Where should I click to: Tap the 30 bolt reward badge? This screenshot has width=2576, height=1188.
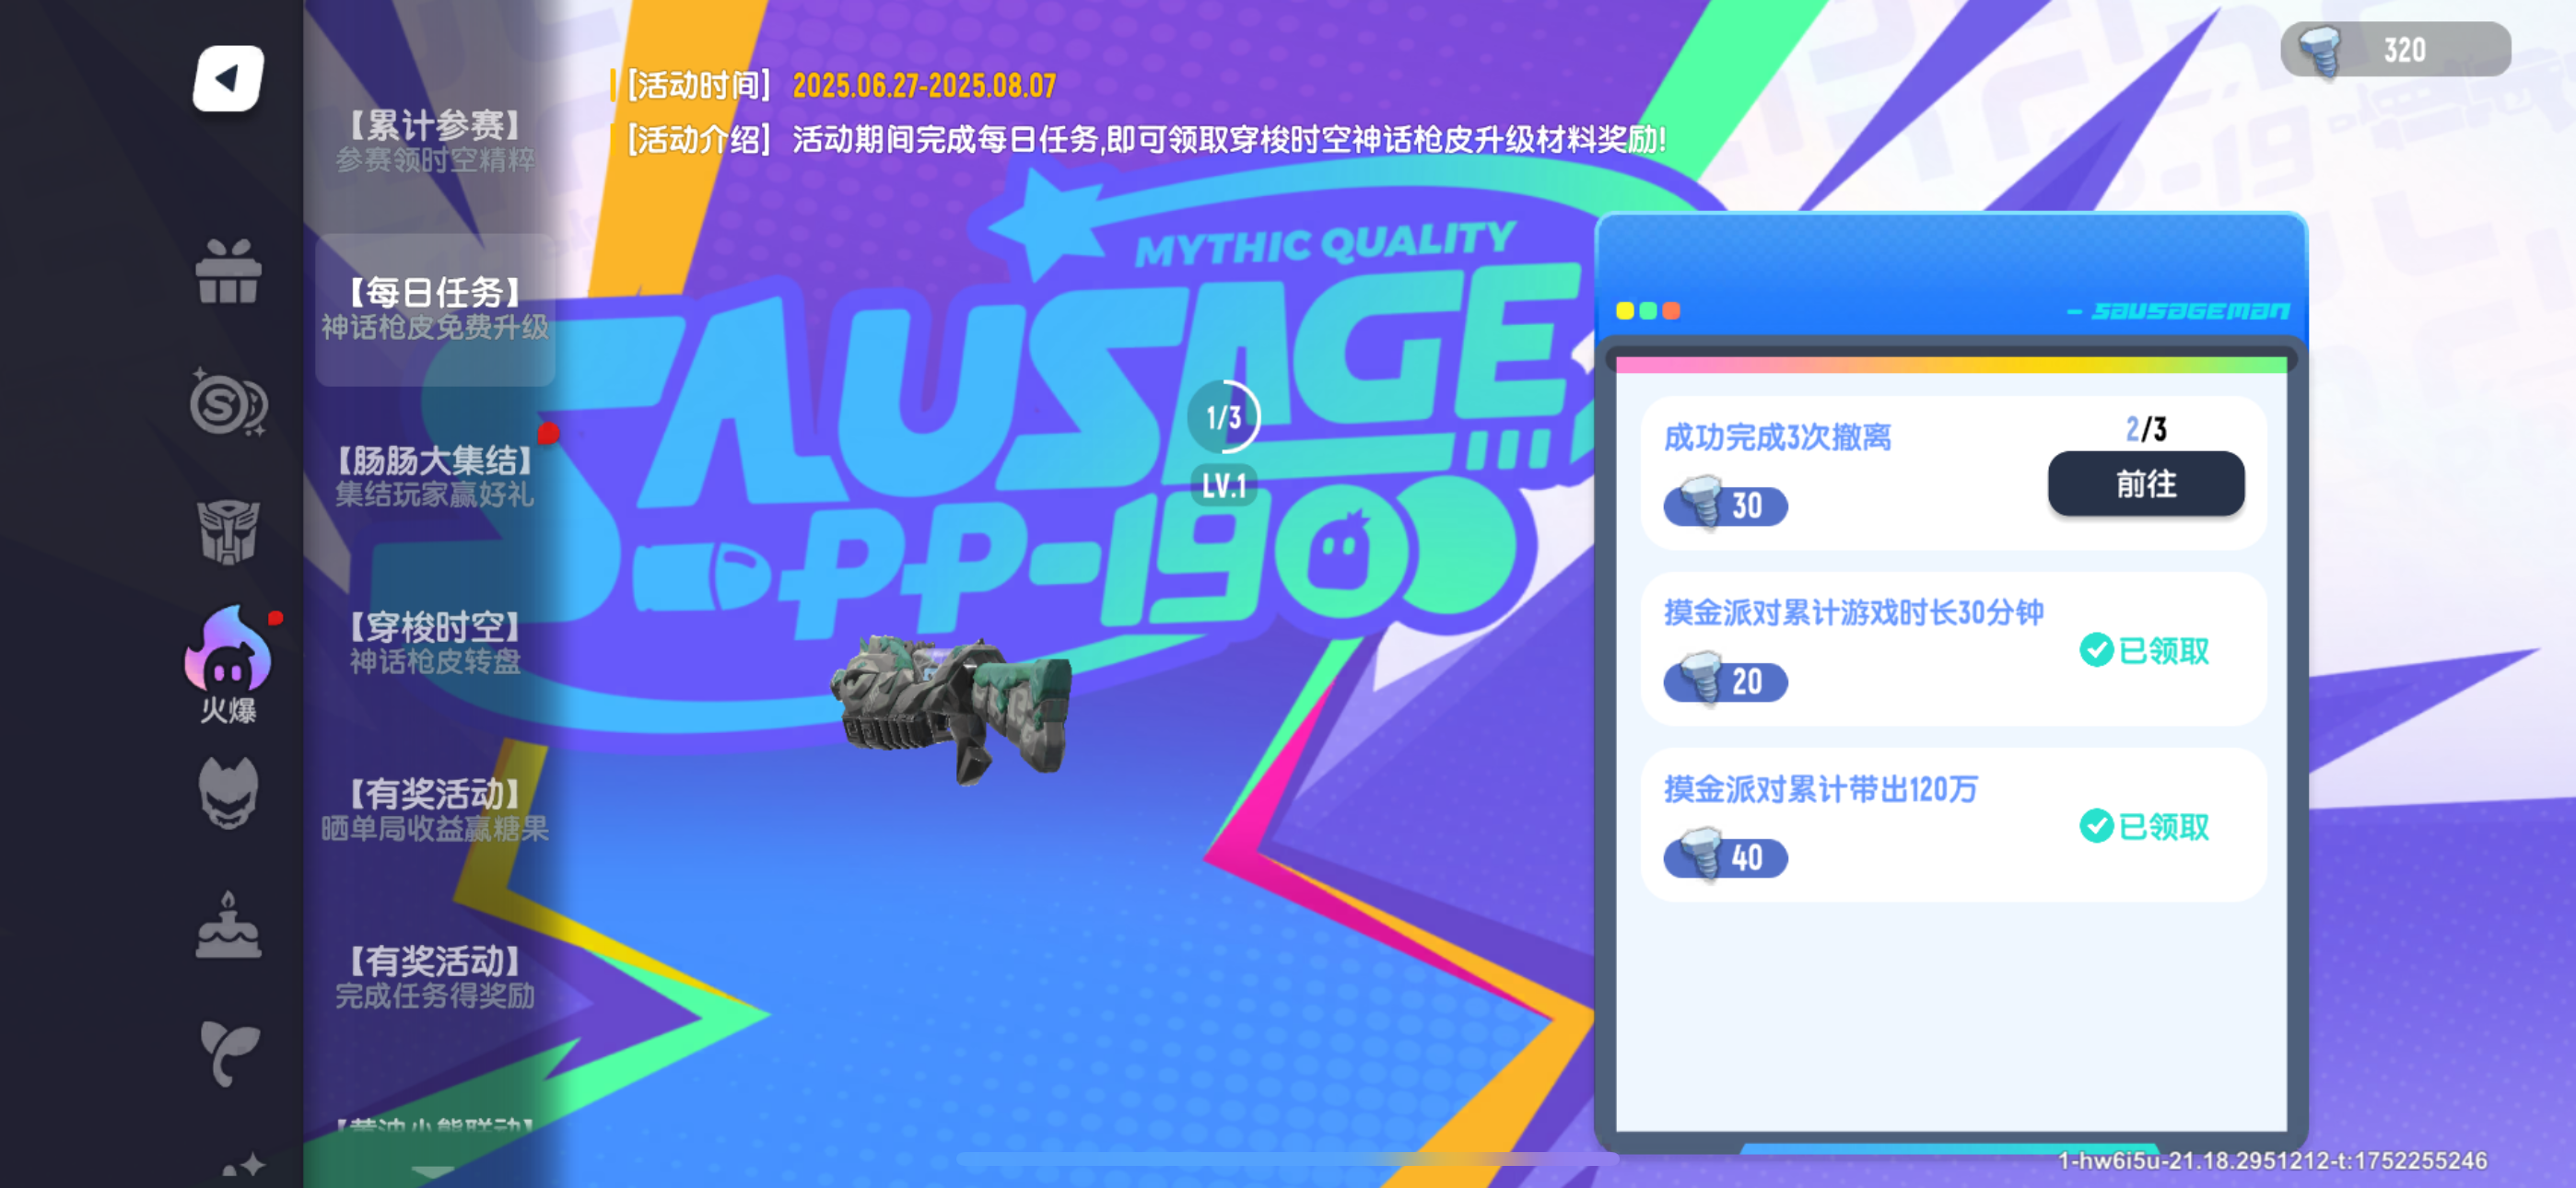pyautogui.click(x=1725, y=504)
